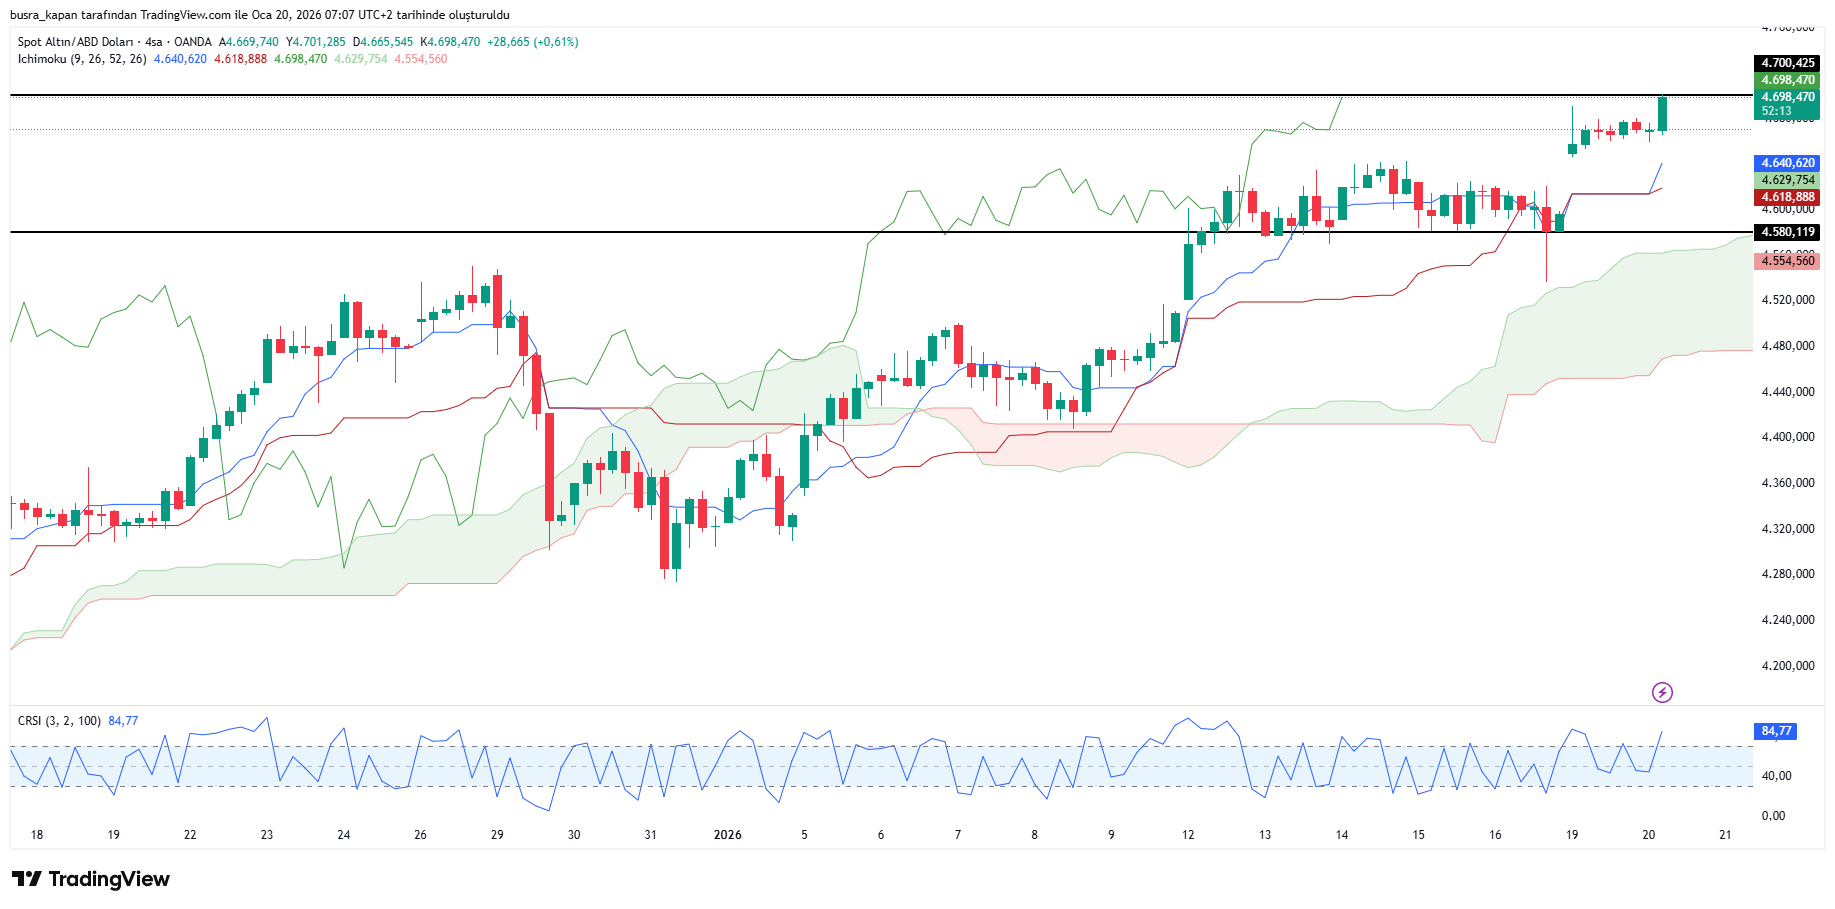
Task: Click the TradingView logo at bottom left
Action: 91,879
